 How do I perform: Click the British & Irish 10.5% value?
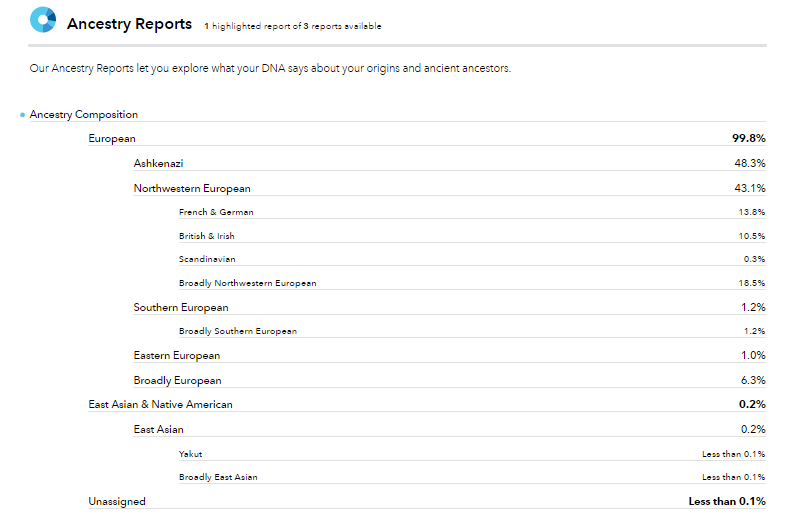coord(751,236)
